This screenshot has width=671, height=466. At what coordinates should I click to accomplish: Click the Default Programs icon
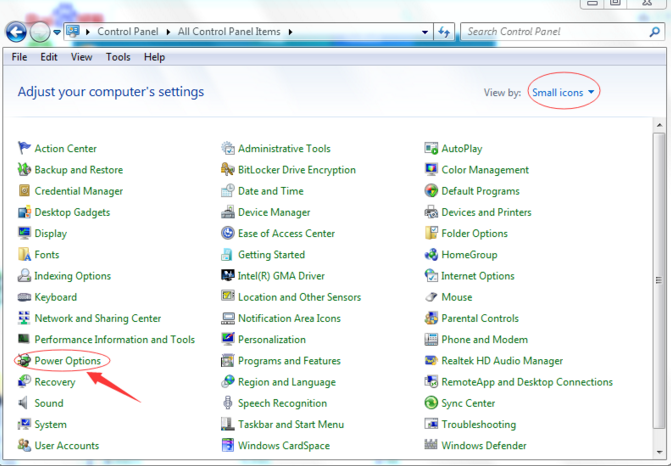coord(431,190)
